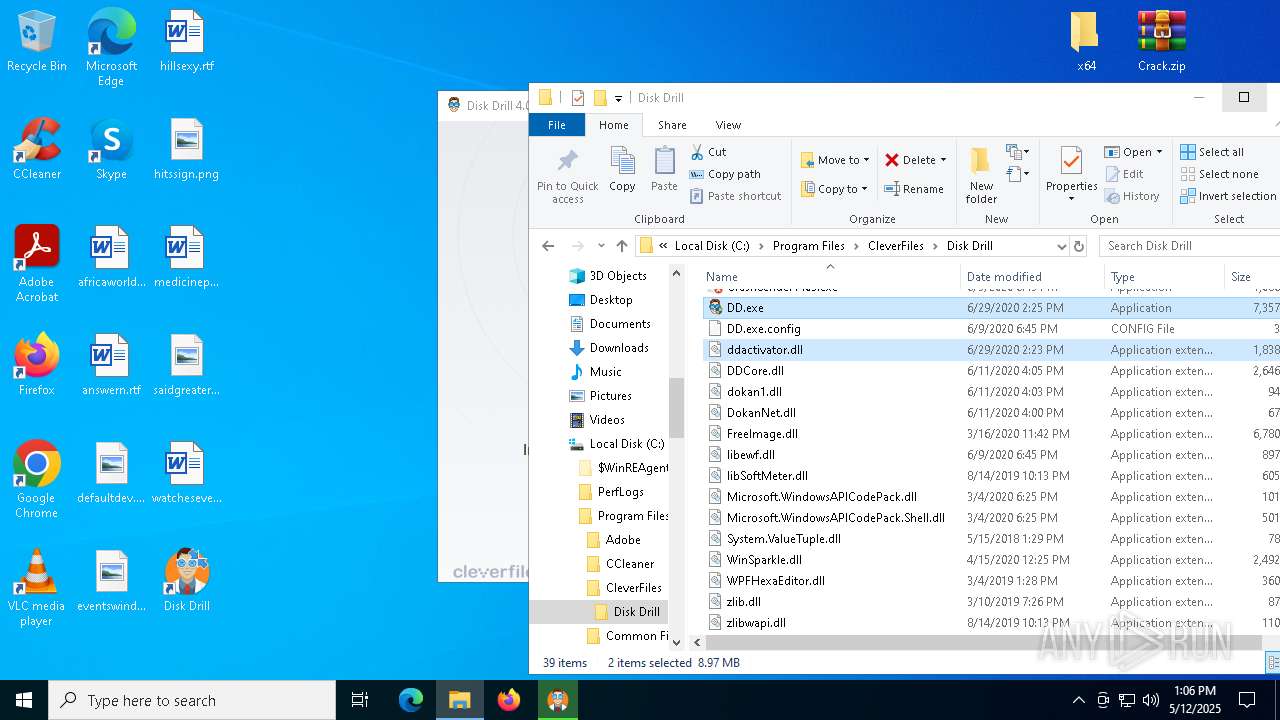Screen dimensions: 1280x720
Task: Select VLC media player desktop icon
Action: pyautogui.click(x=37, y=588)
